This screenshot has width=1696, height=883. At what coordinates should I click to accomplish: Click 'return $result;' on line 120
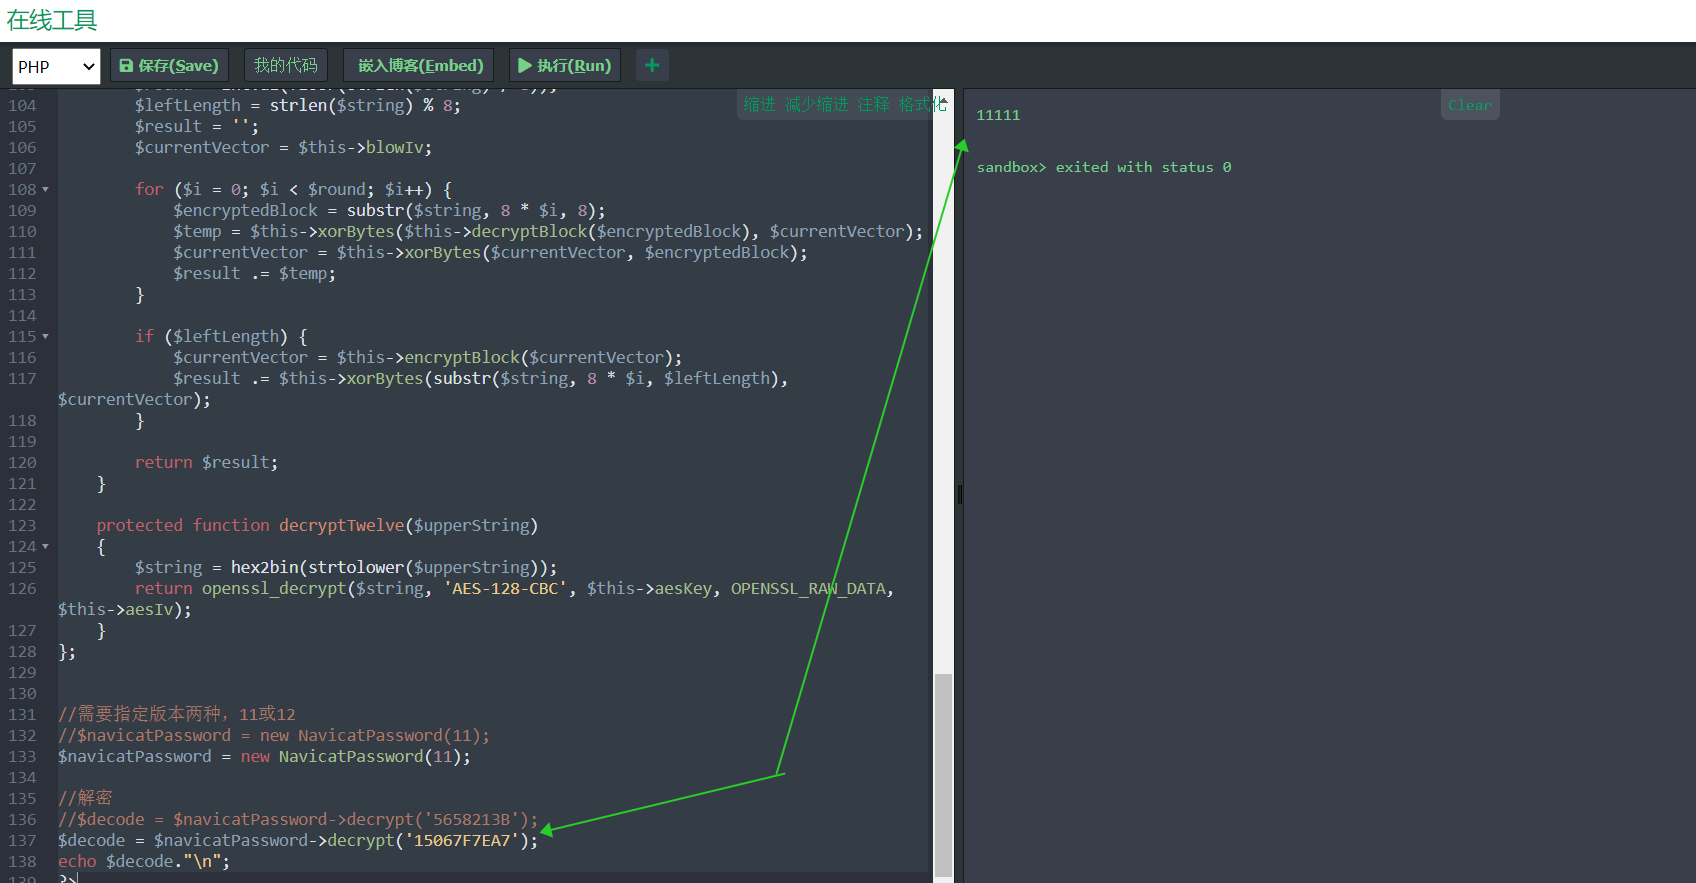pos(206,463)
